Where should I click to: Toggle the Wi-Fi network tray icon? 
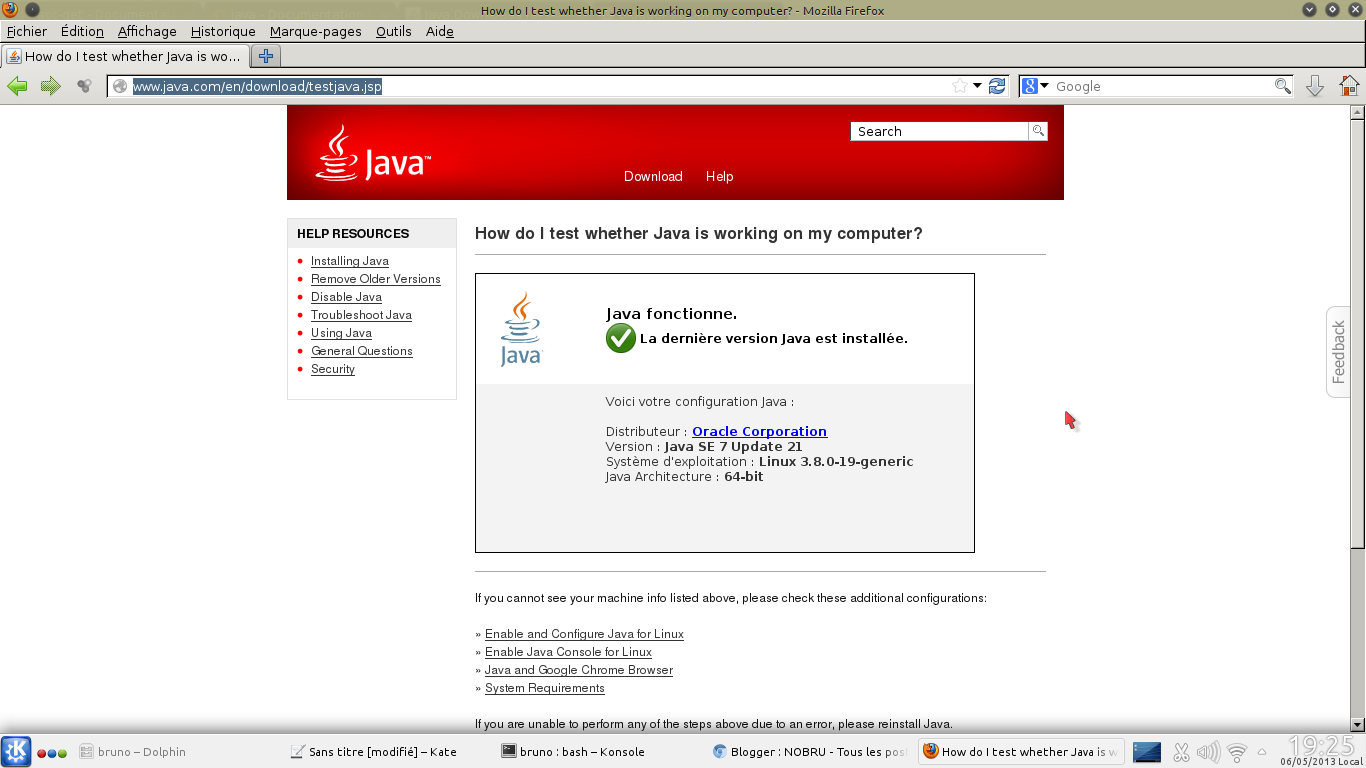[1236, 751]
